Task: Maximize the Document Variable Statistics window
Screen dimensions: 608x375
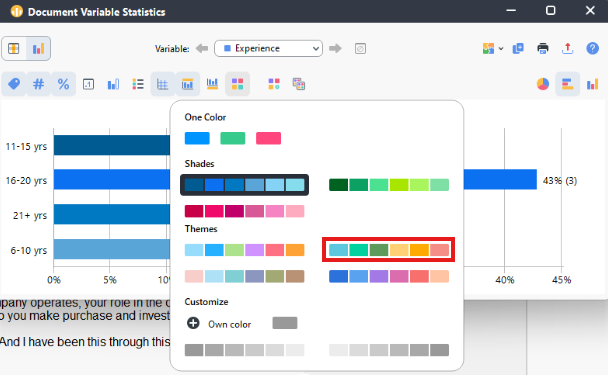Action: 551,10
